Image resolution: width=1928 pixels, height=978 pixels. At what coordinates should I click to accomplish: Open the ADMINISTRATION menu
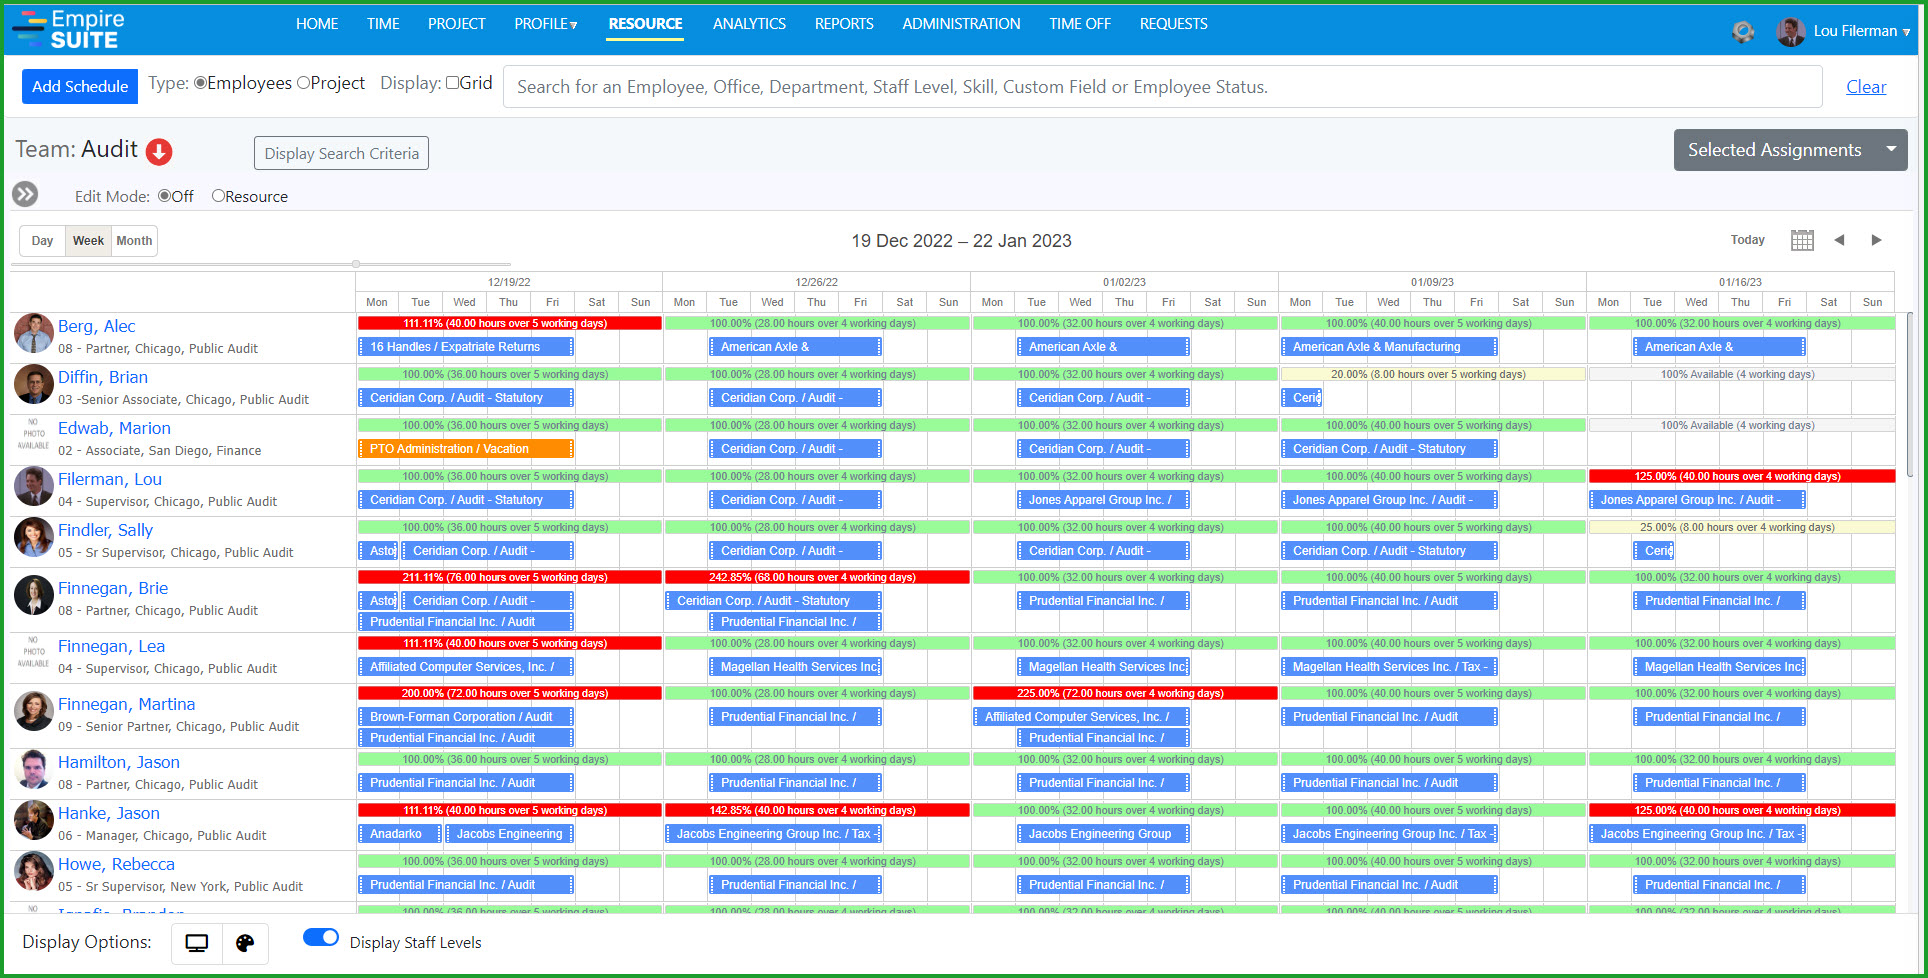click(961, 24)
